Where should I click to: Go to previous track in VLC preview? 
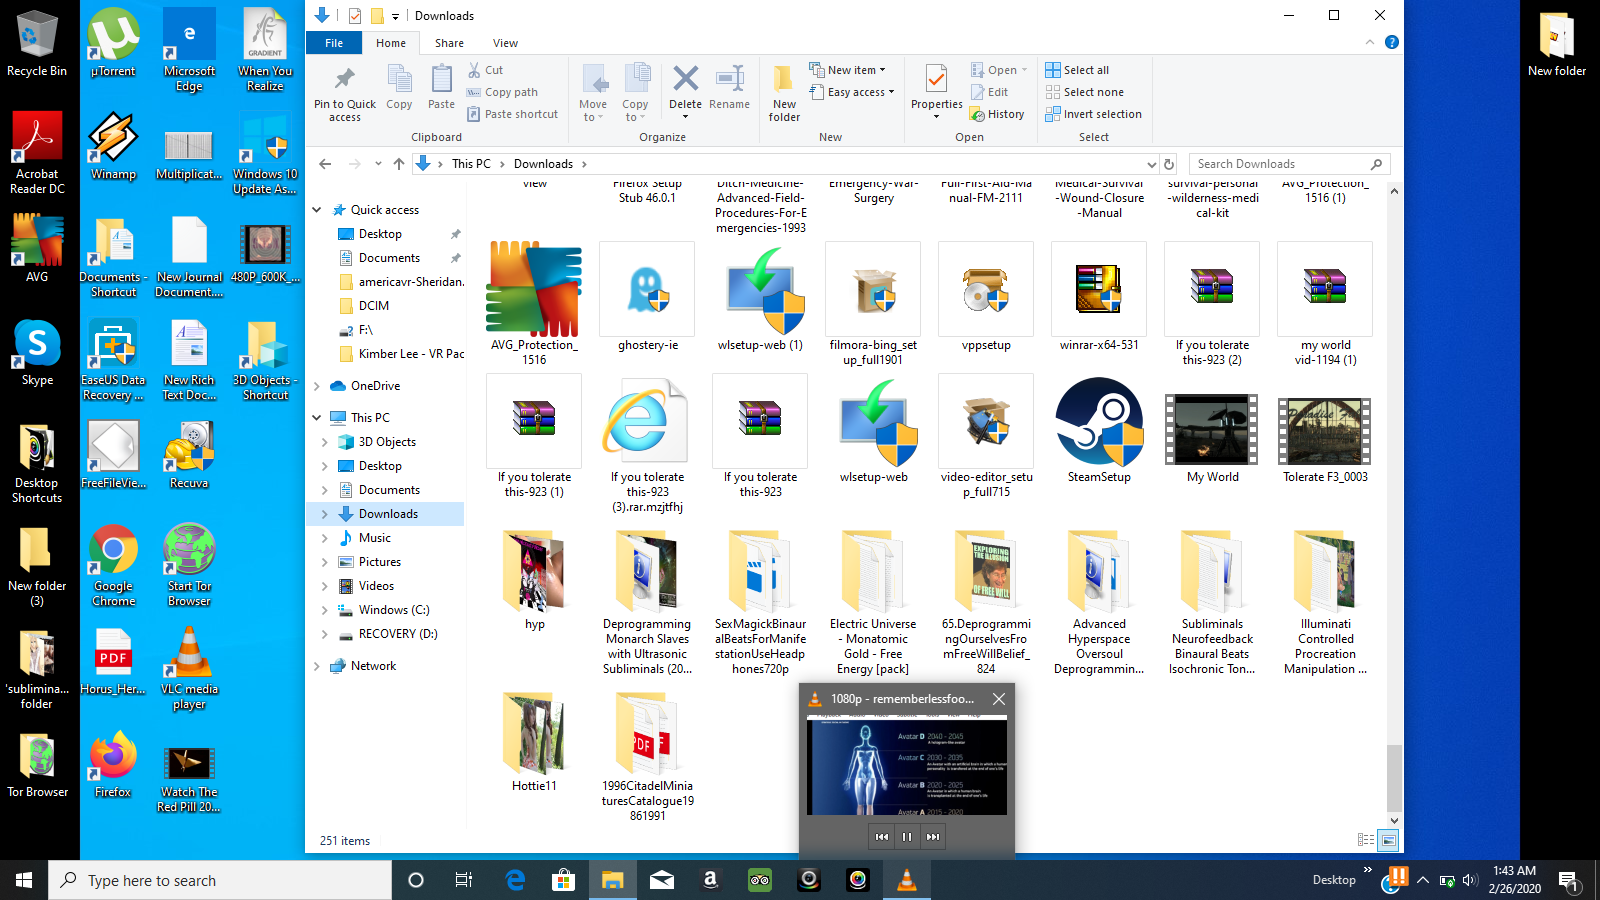pos(881,837)
